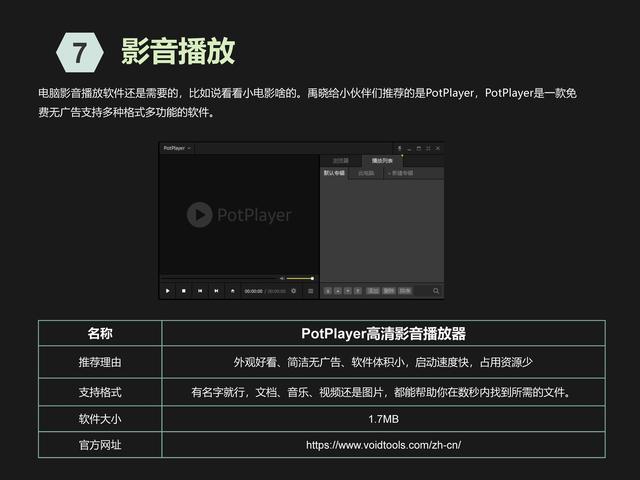
Task: Open the PotPlayer control panel gear icon
Action: tap(293, 291)
